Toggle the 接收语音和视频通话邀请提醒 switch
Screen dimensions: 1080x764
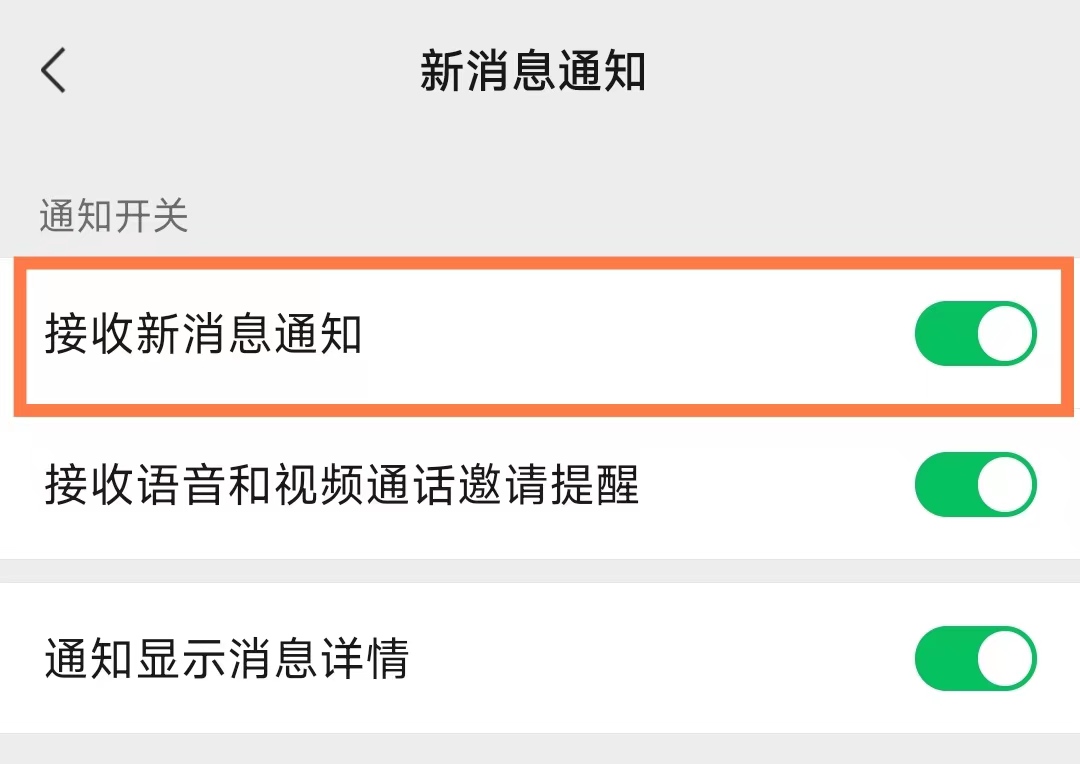tap(975, 485)
